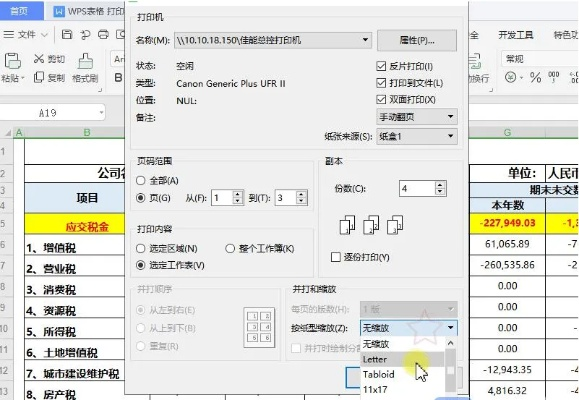Expand 粘贴 dropdown arrow
The height and width of the screenshot is (400, 579).
point(22,78)
